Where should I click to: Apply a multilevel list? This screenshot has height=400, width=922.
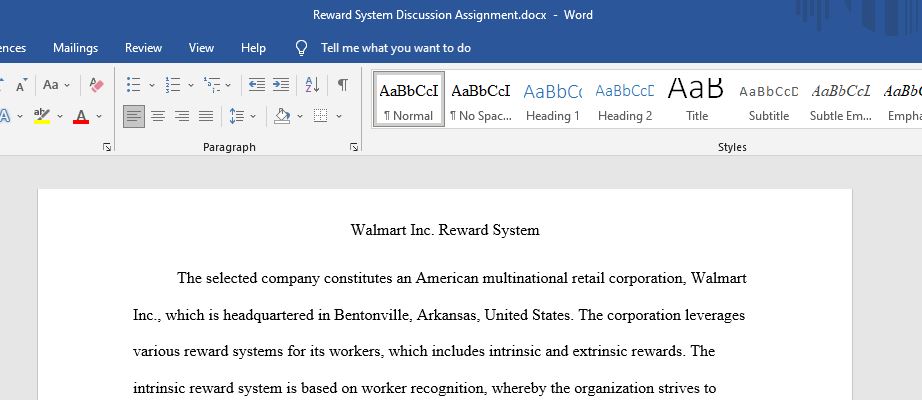(x=212, y=85)
